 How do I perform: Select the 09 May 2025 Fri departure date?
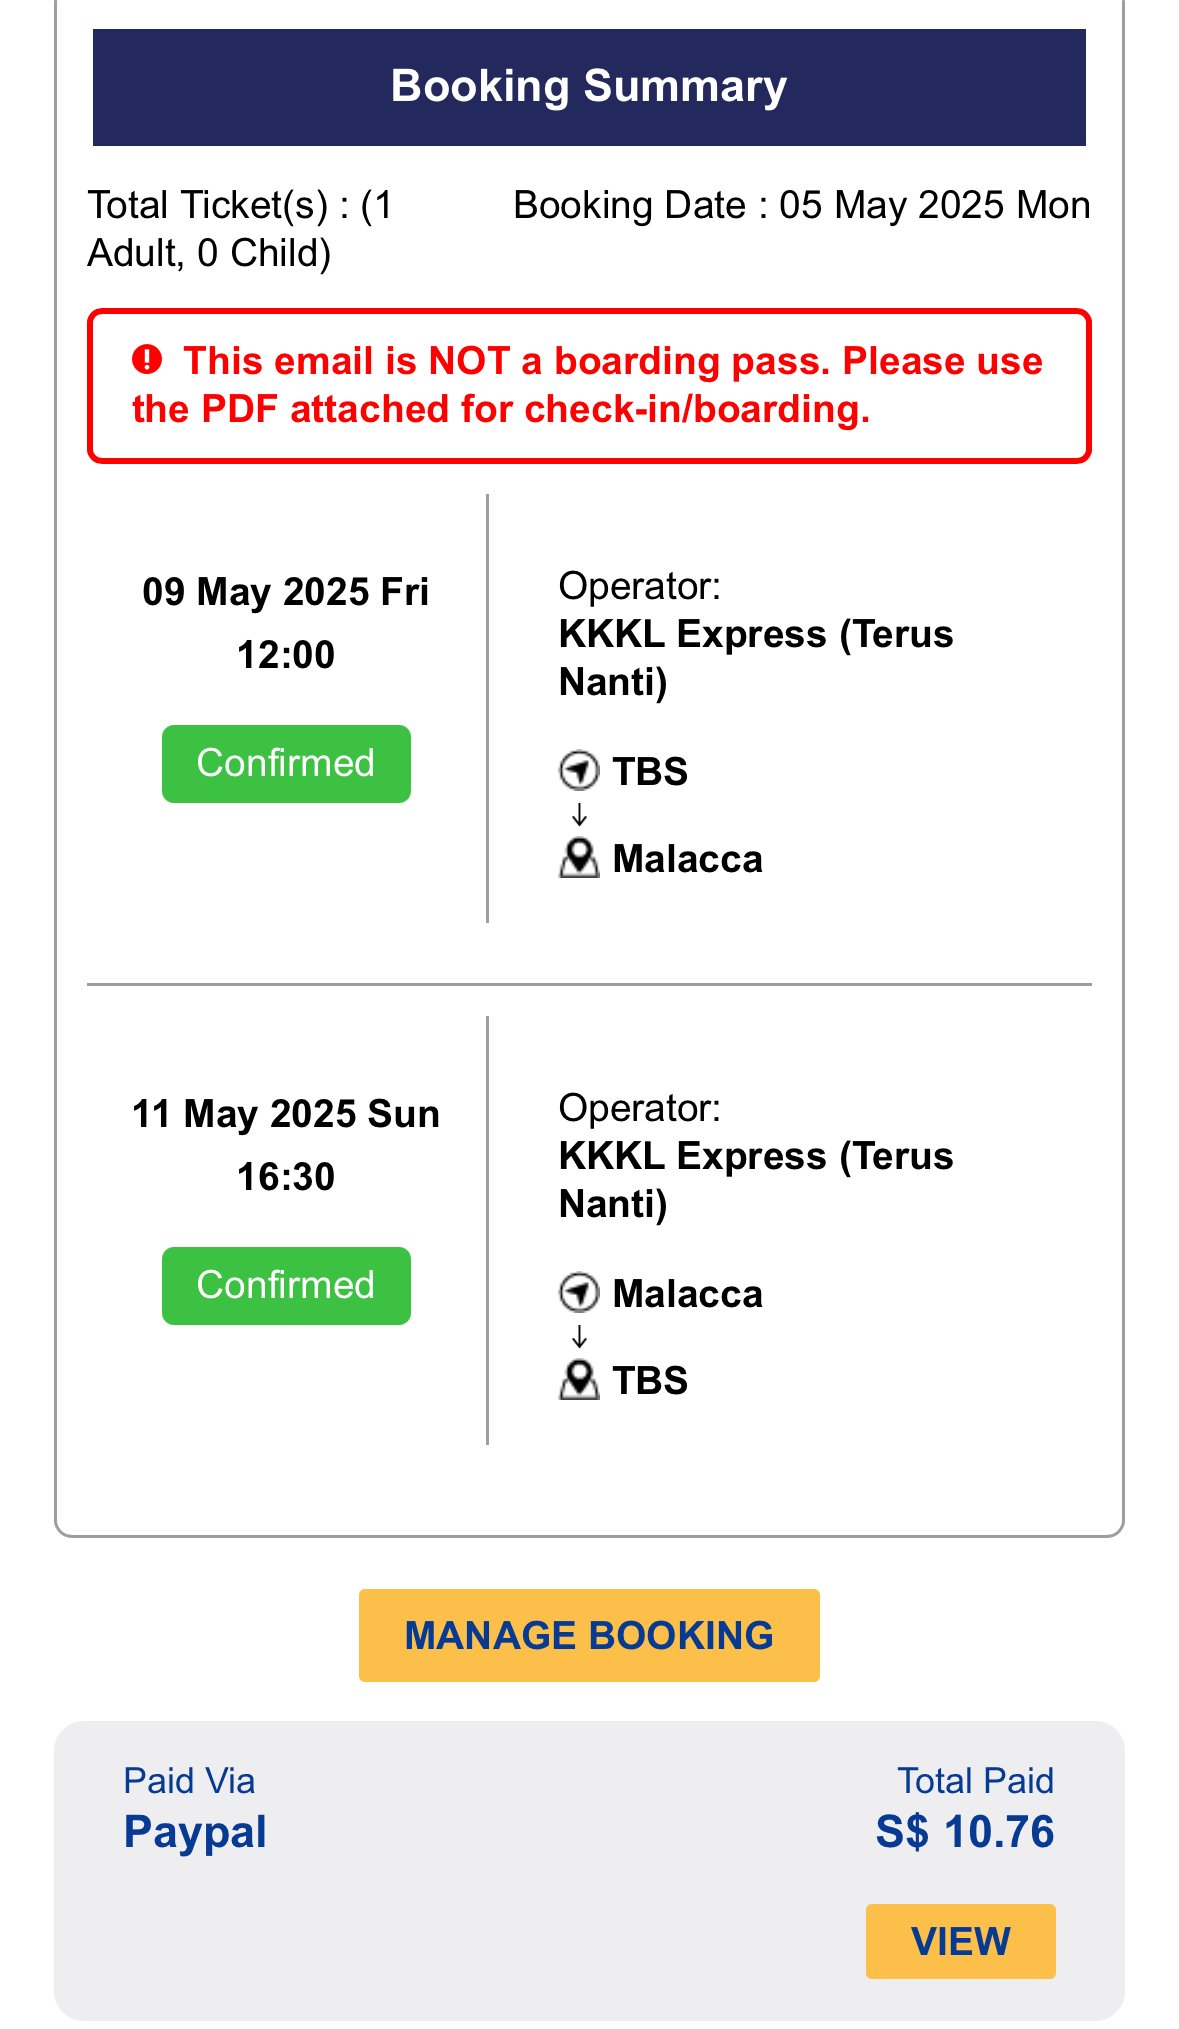click(286, 592)
